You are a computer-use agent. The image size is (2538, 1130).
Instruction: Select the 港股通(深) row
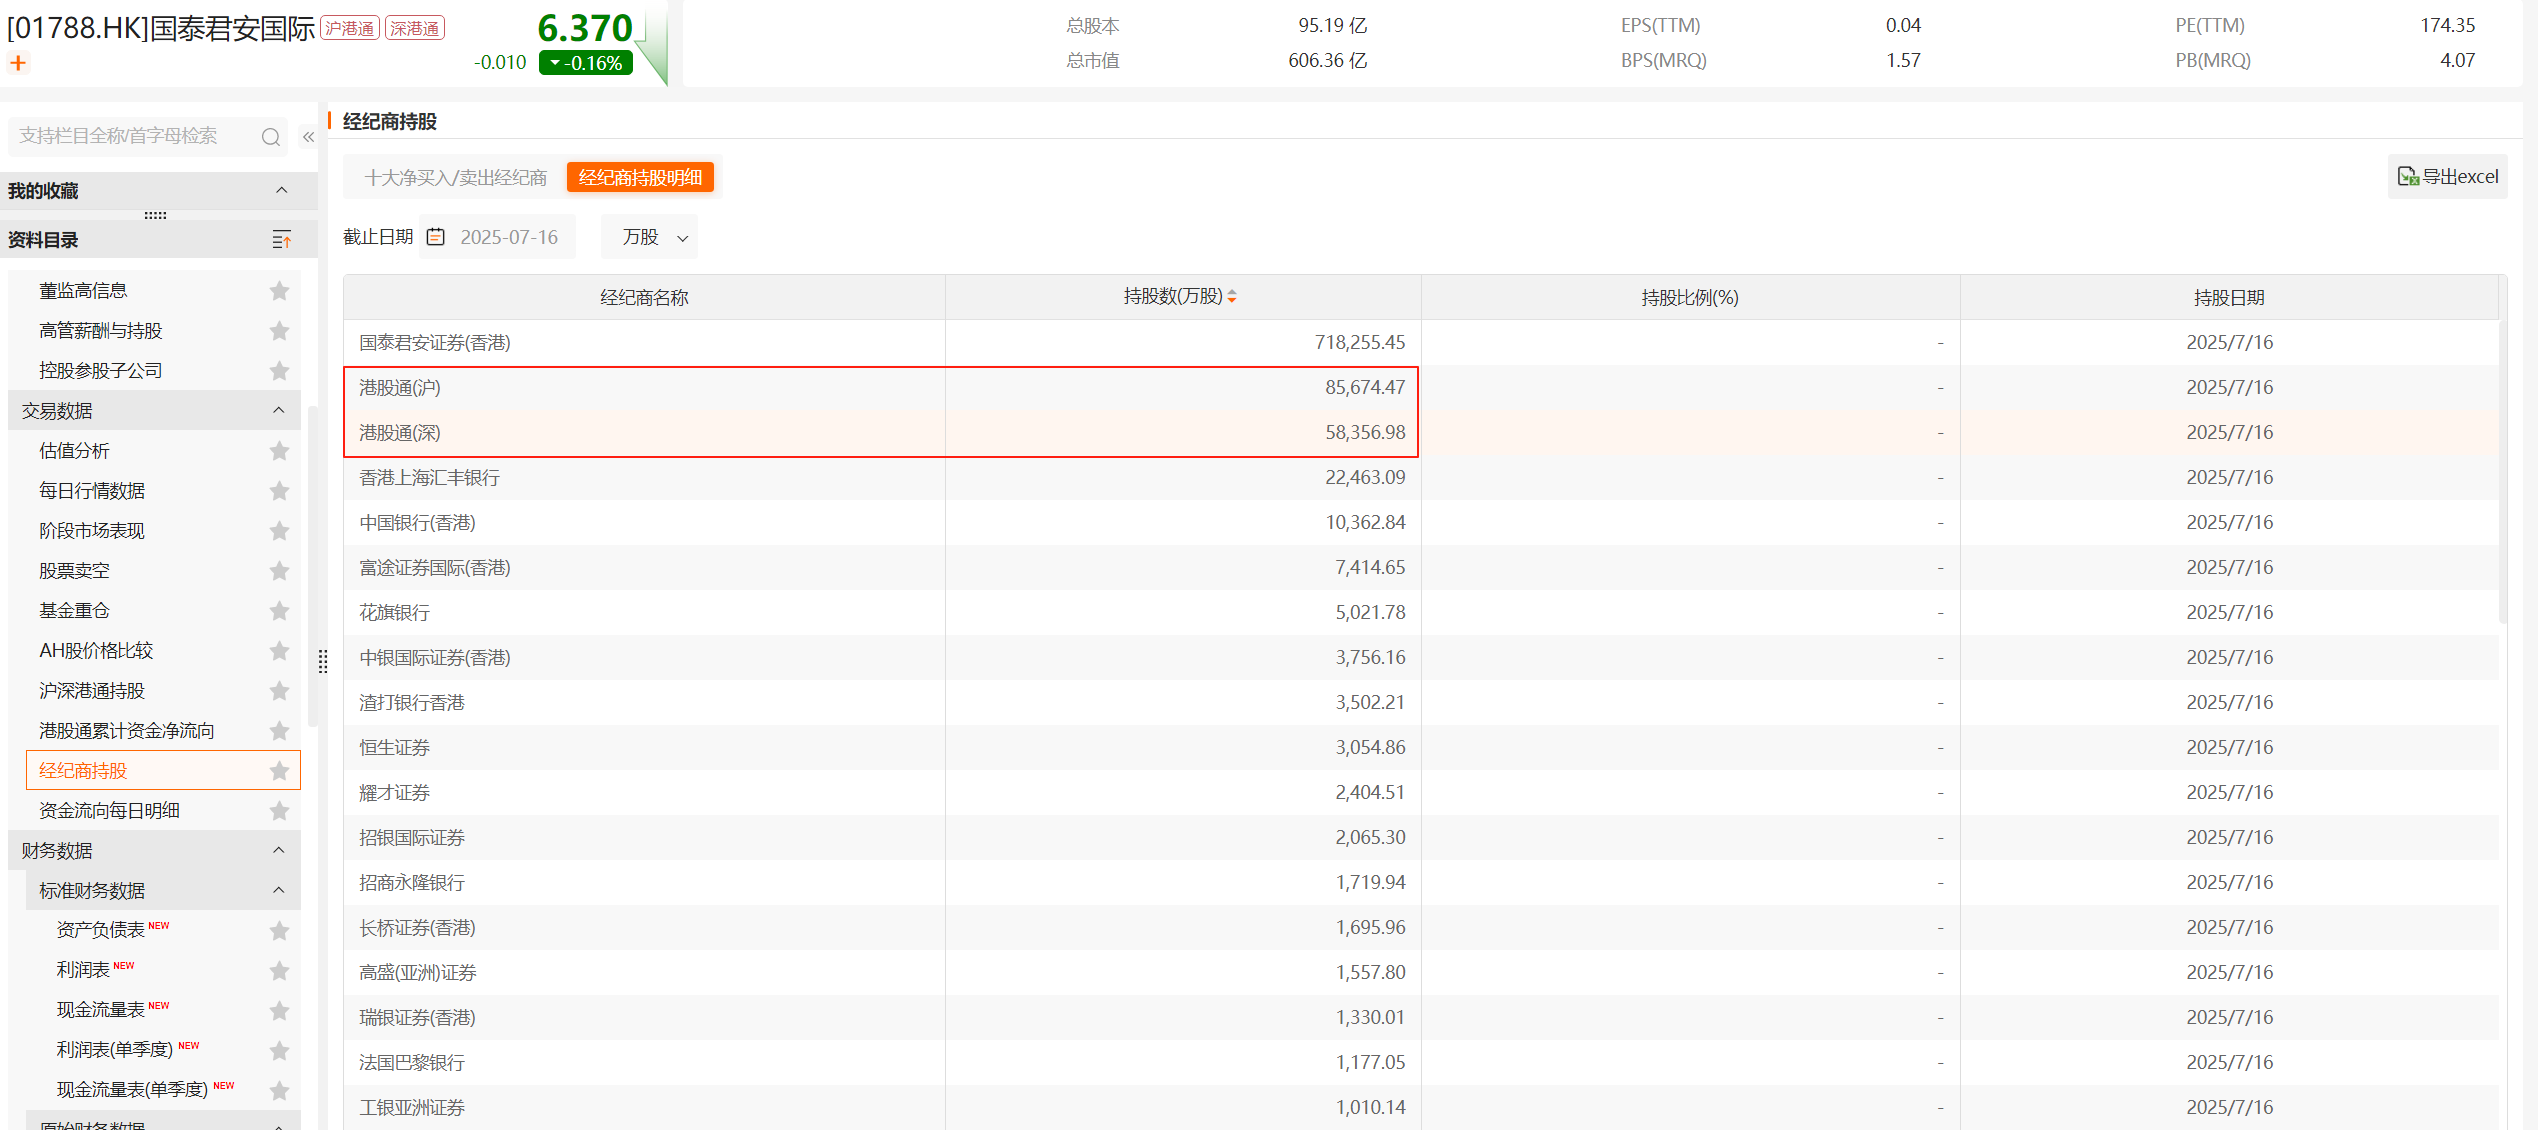point(1421,432)
